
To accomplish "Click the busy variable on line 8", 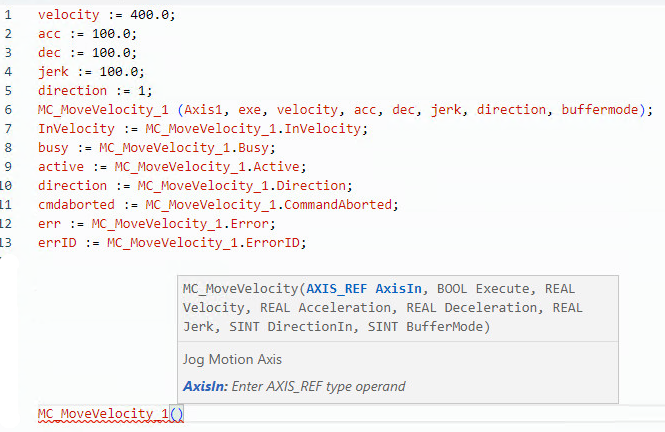I will pyautogui.click(x=56, y=148).
